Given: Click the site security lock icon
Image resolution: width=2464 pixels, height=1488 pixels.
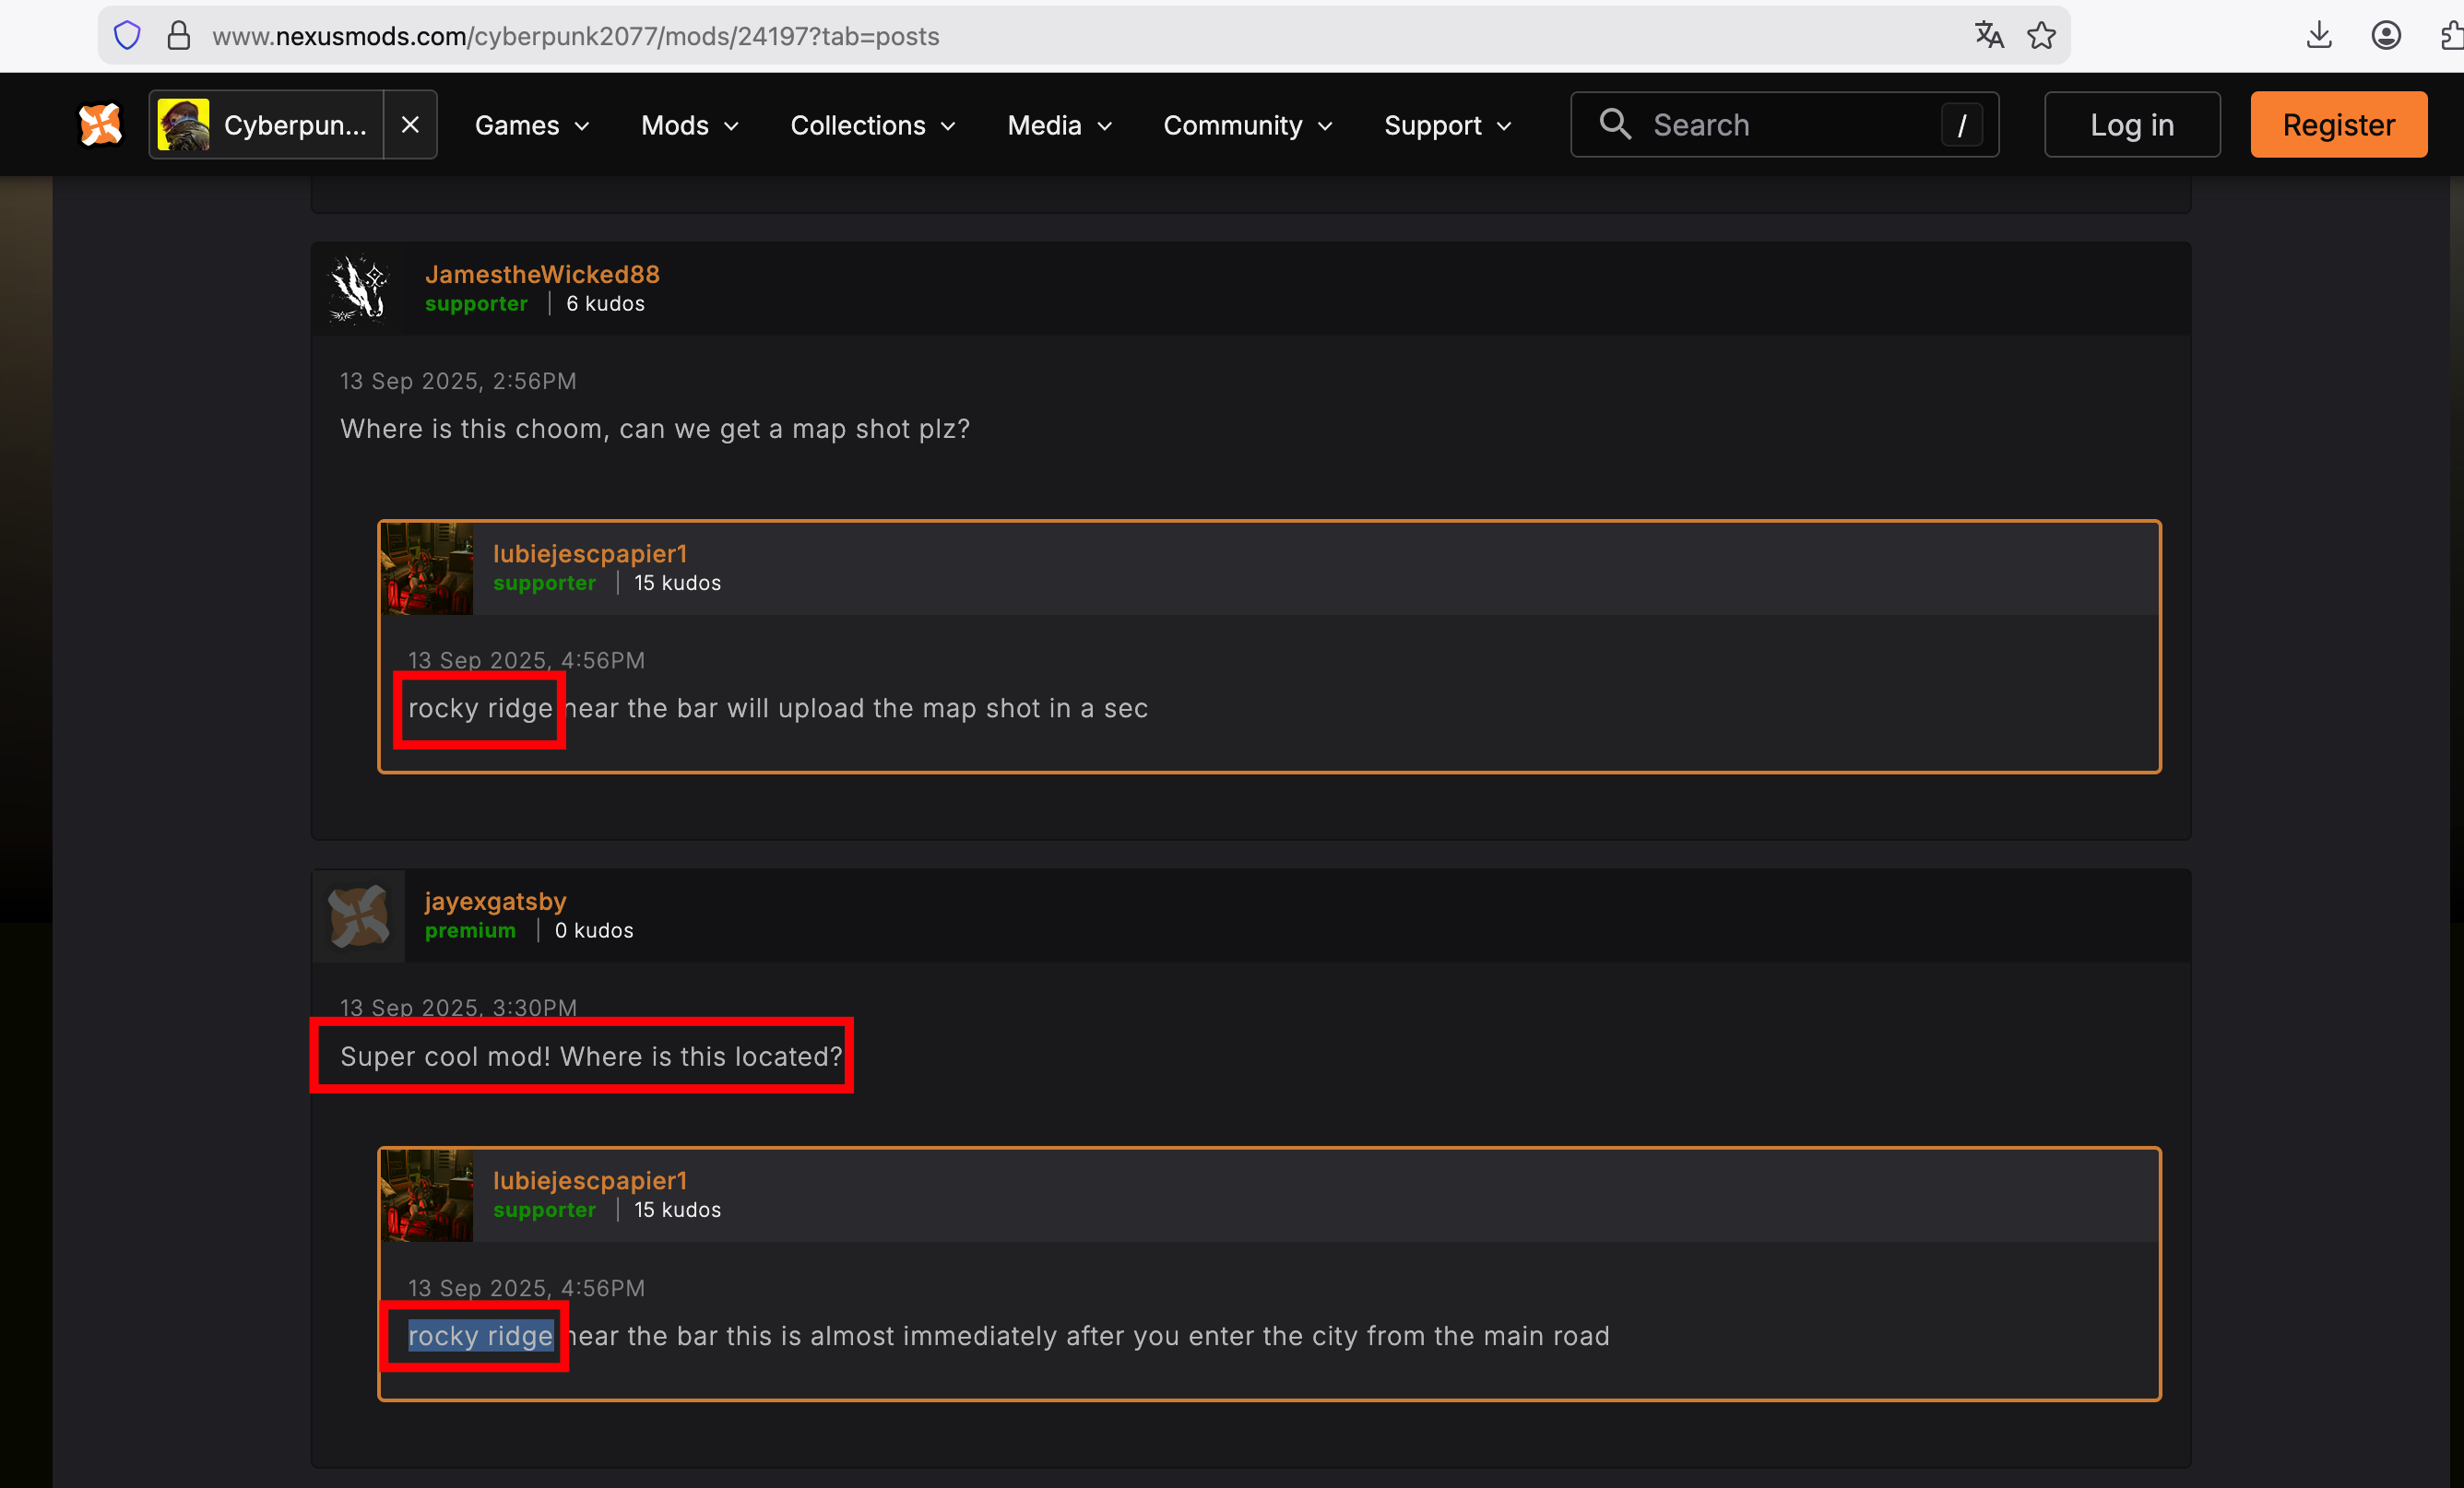Looking at the screenshot, I should pos(178,36).
